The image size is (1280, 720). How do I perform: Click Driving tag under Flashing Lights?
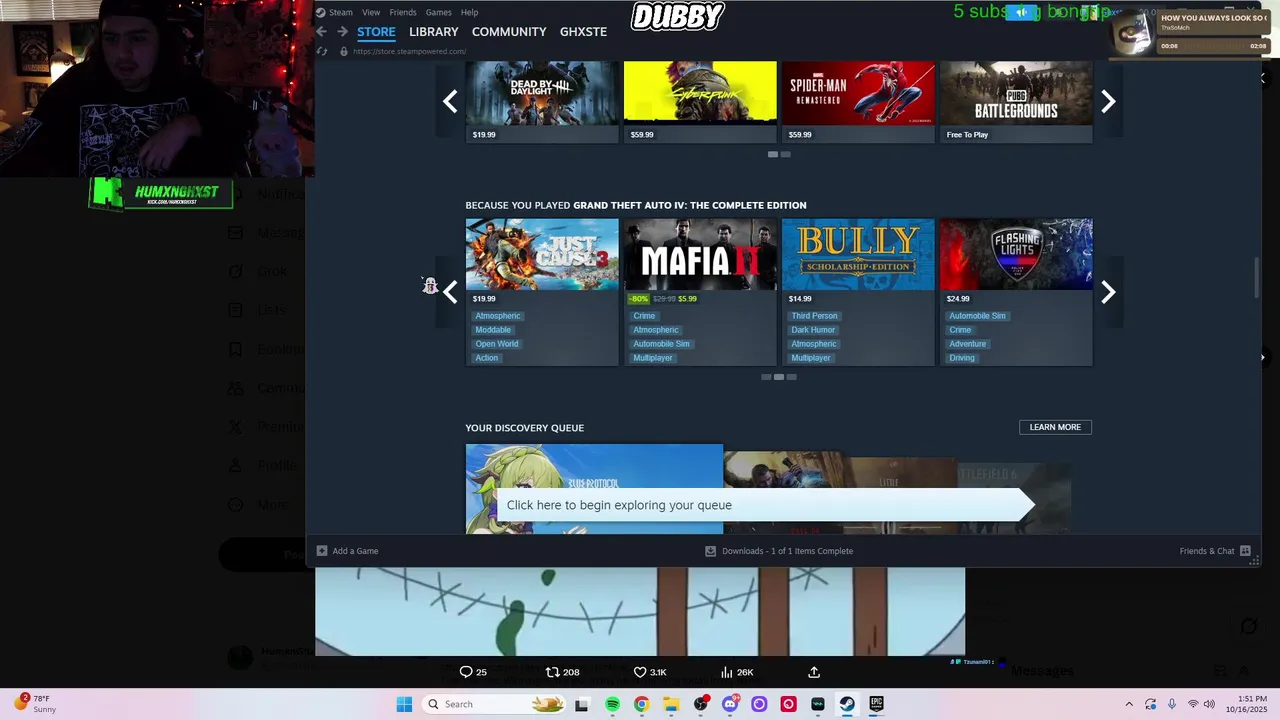click(962, 358)
